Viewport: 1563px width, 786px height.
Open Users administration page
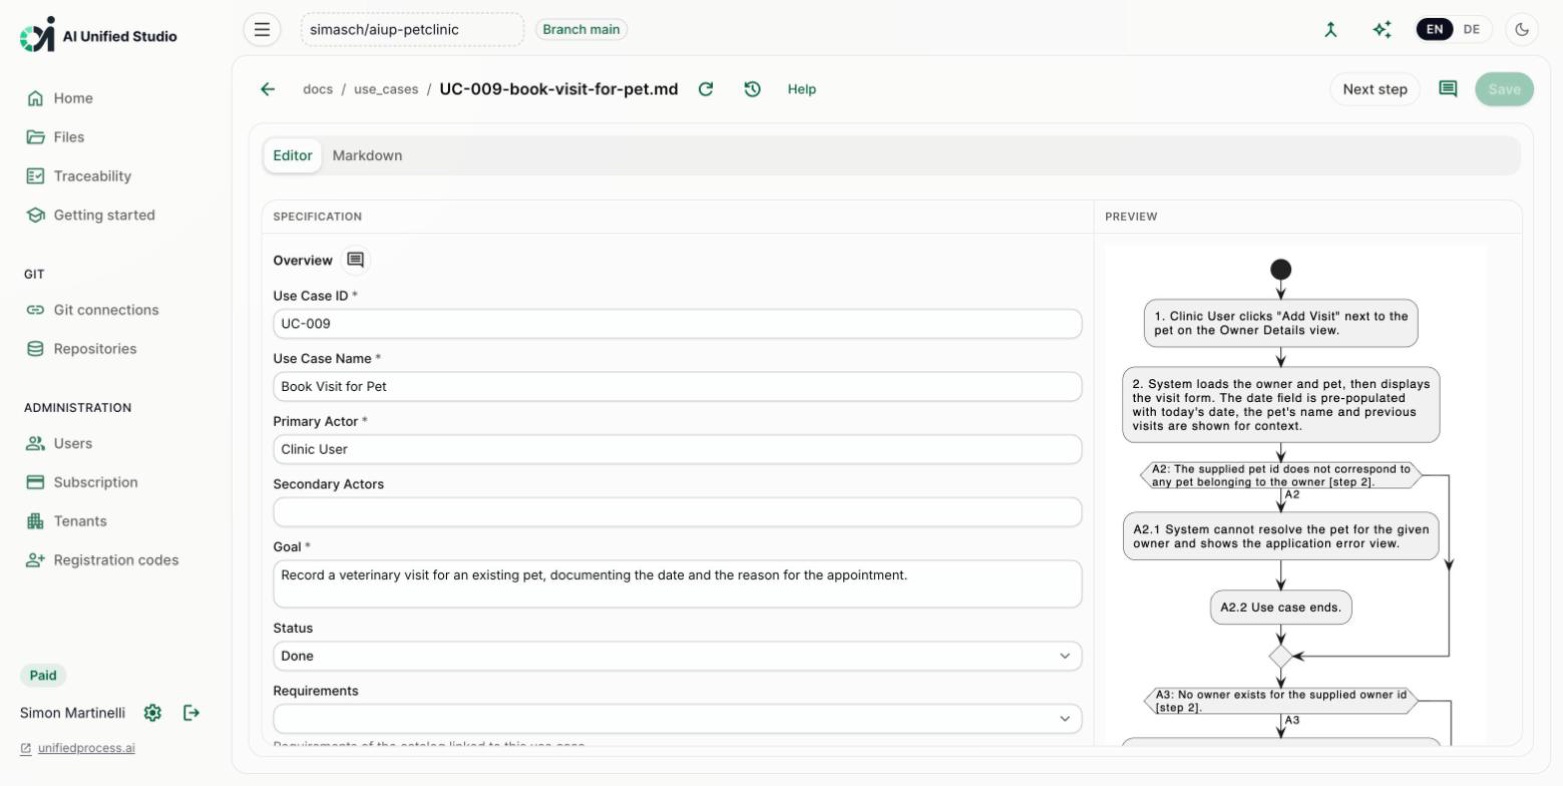click(x=73, y=443)
